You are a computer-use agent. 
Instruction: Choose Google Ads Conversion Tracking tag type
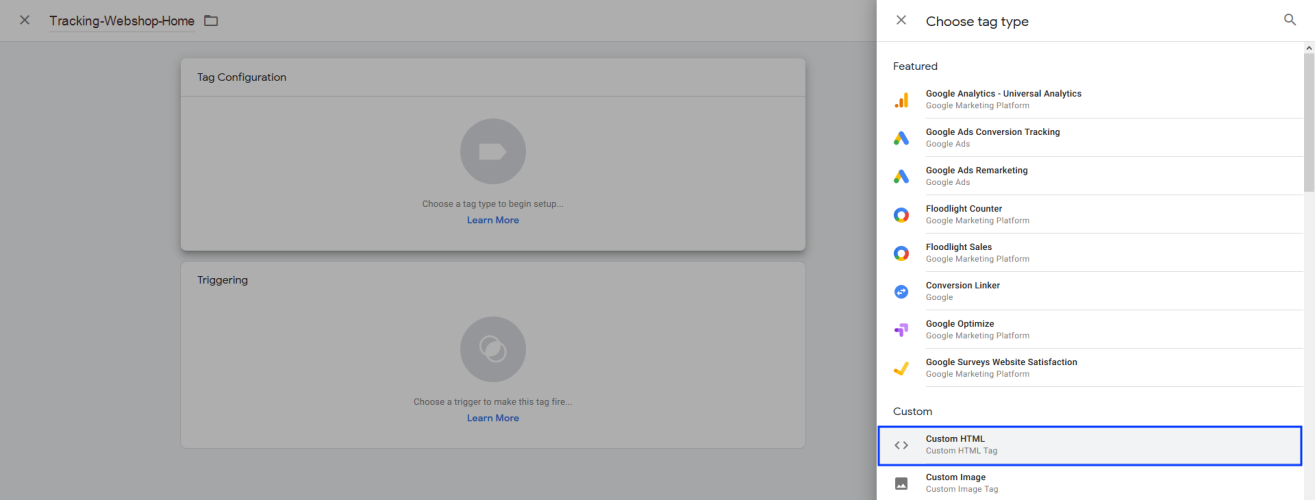tap(1090, 138)
